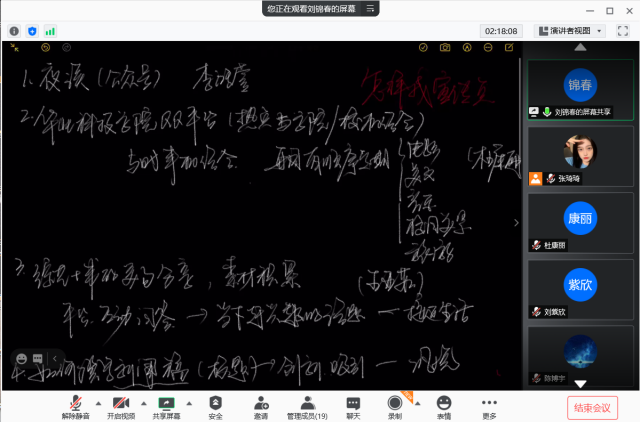Open the 演讲者视图 view dropdown
Viewport: 640px width, 422px height.
[x=569, y=31]
